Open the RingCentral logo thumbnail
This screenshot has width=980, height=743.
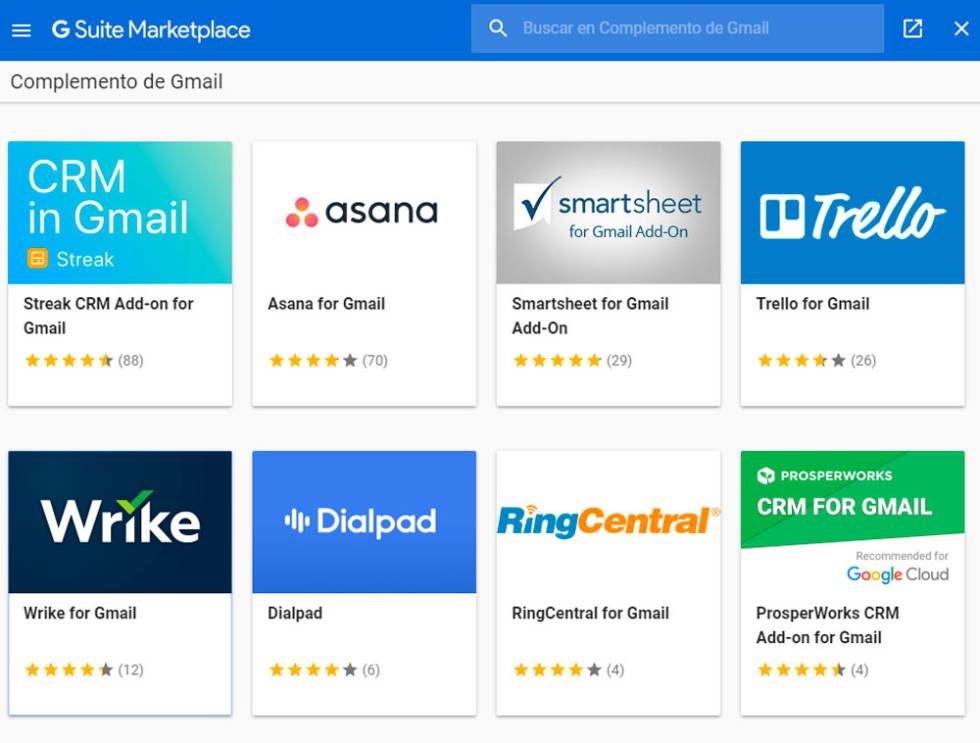(609, 522)
